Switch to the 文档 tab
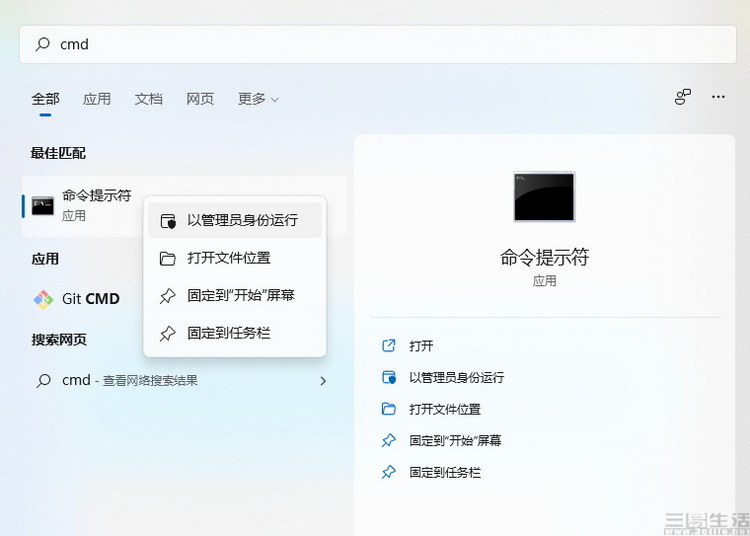Image resolution: width=750 pixels, height=536 pixels. tap(148, 99)
